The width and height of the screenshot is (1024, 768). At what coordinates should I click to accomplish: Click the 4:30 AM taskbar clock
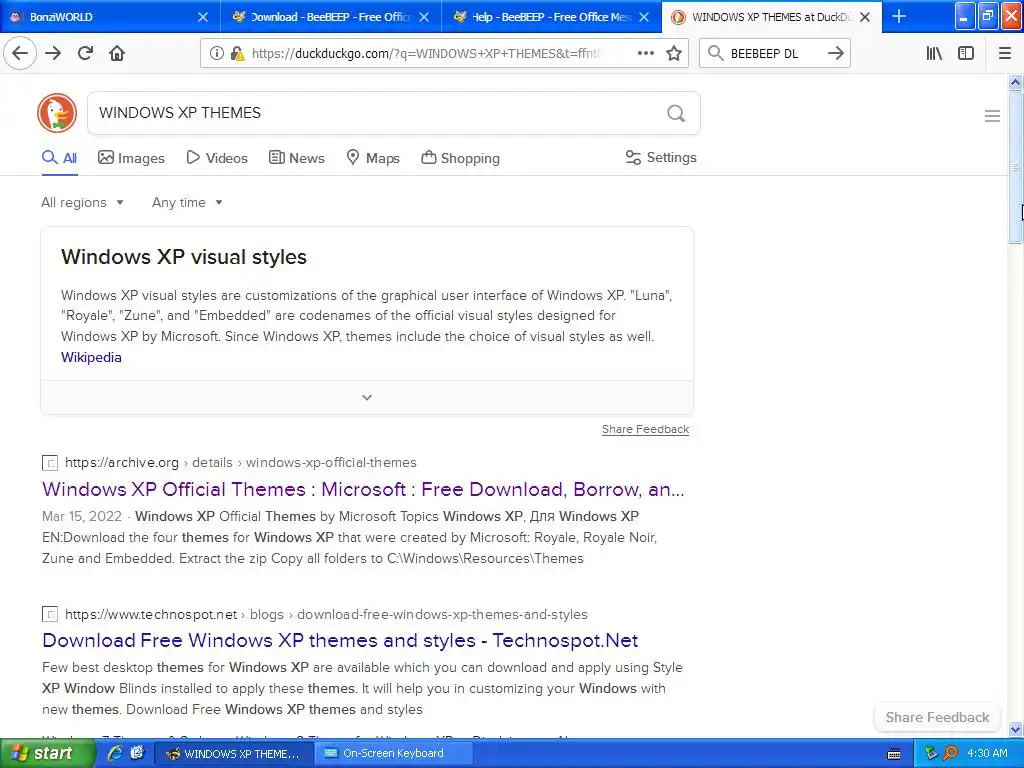(987, 753)
